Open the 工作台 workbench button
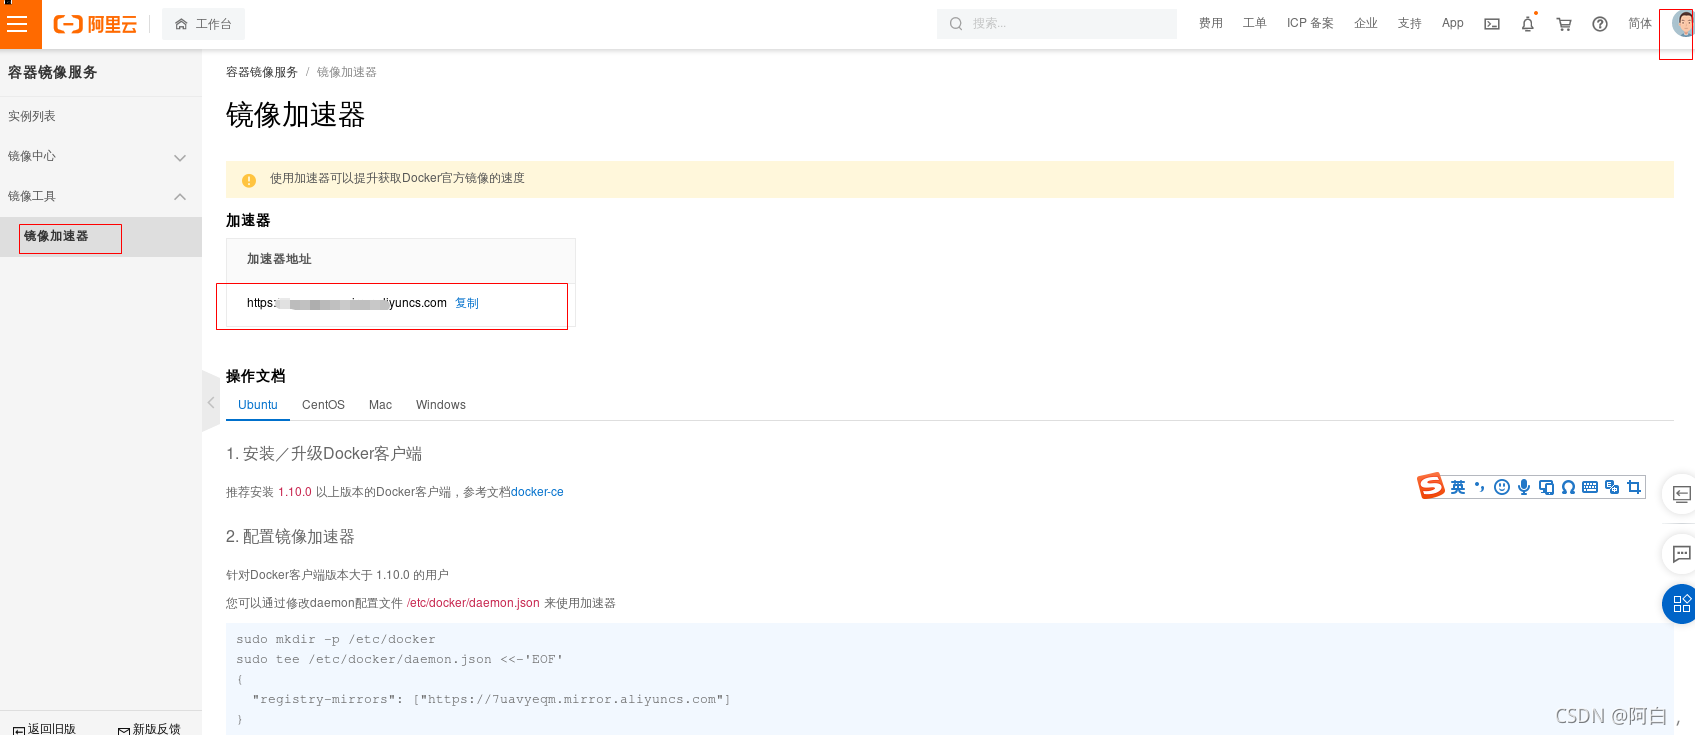 203,24
